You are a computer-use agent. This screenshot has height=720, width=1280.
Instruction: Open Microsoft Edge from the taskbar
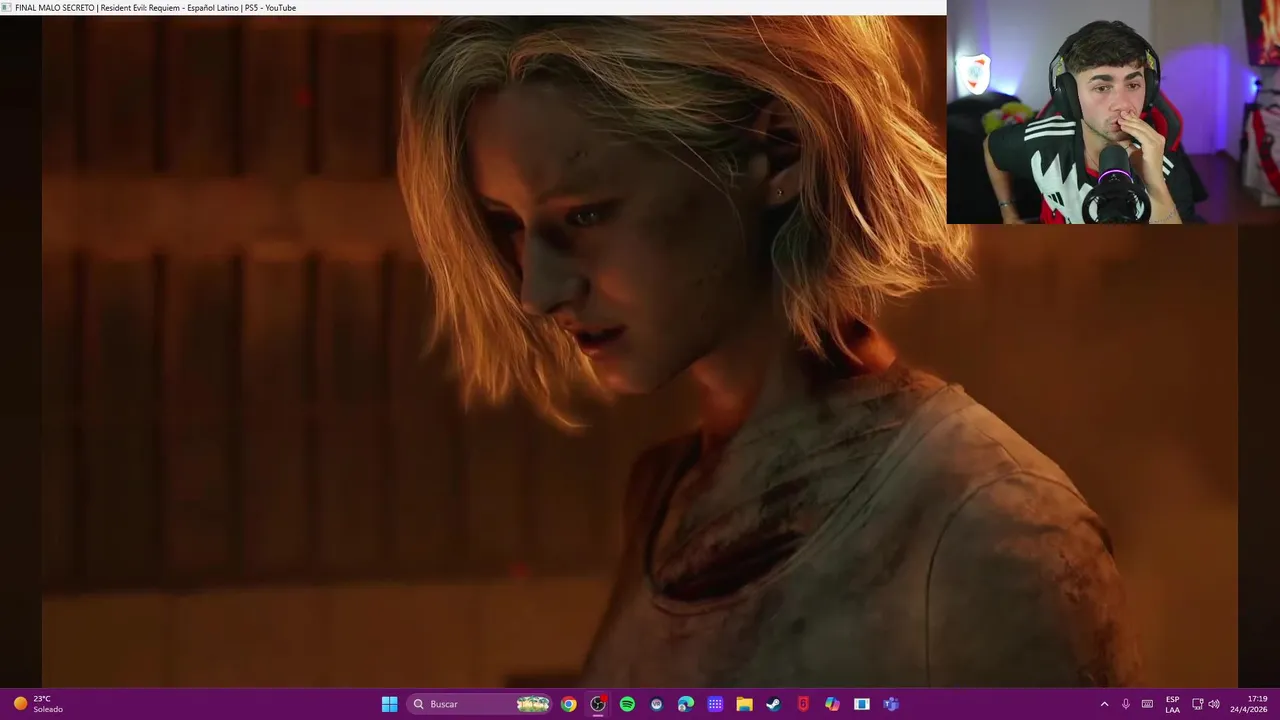pos(686,704)
